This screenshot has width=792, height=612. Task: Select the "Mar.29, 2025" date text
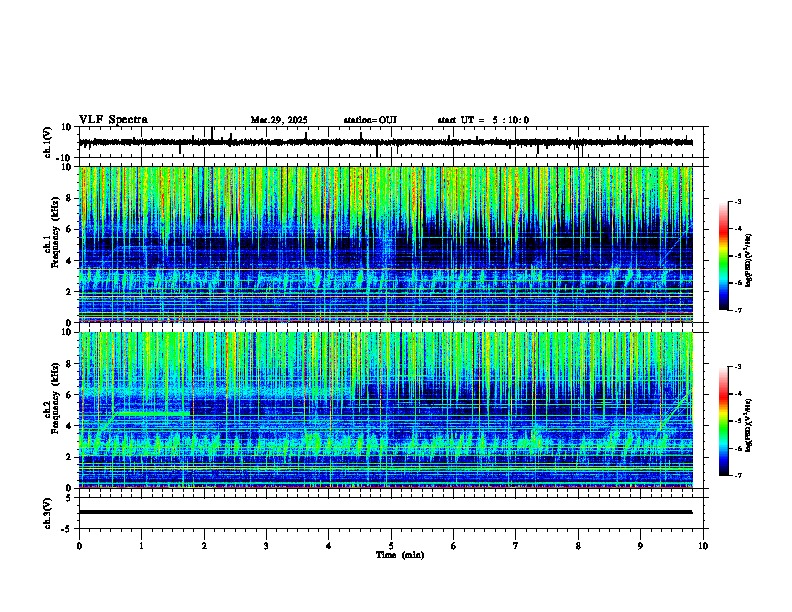click(x=279, y=120)
